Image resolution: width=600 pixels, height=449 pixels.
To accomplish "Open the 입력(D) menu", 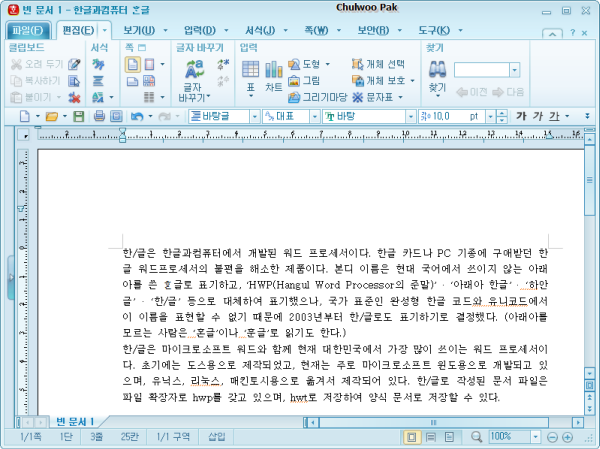I will [200, 30].
